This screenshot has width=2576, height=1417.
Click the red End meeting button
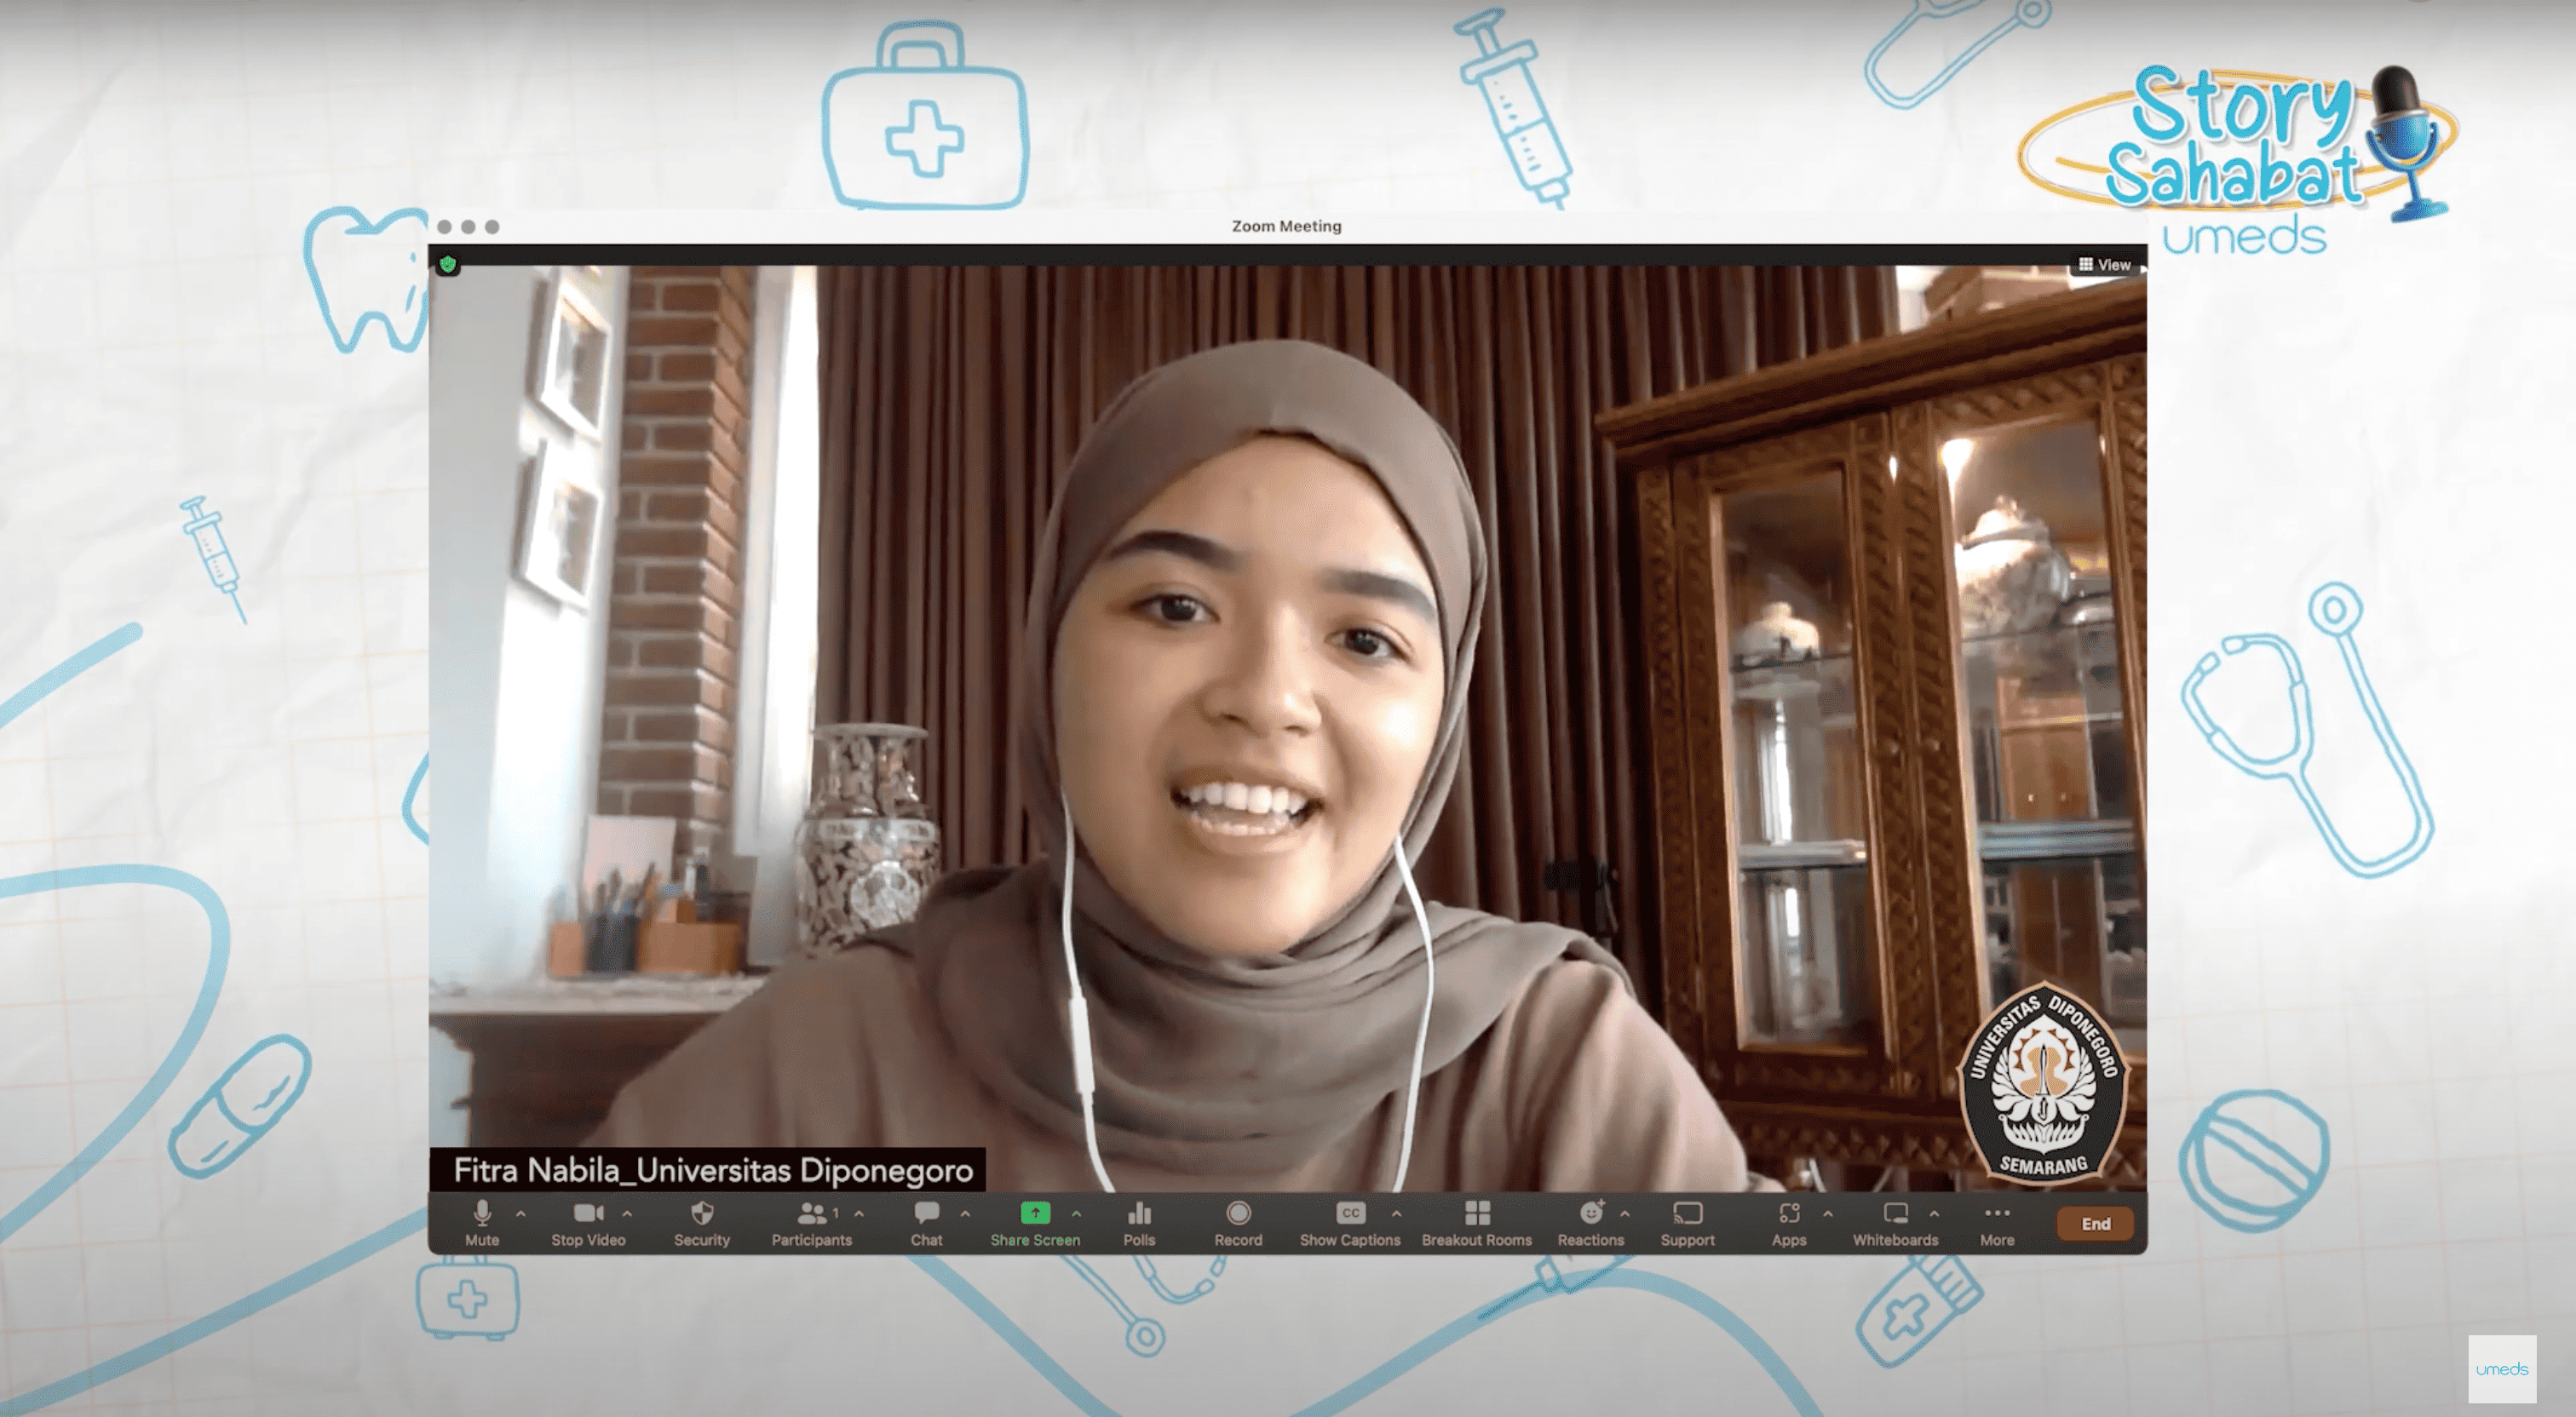pyautogui.click(x=2095, y=1224)
